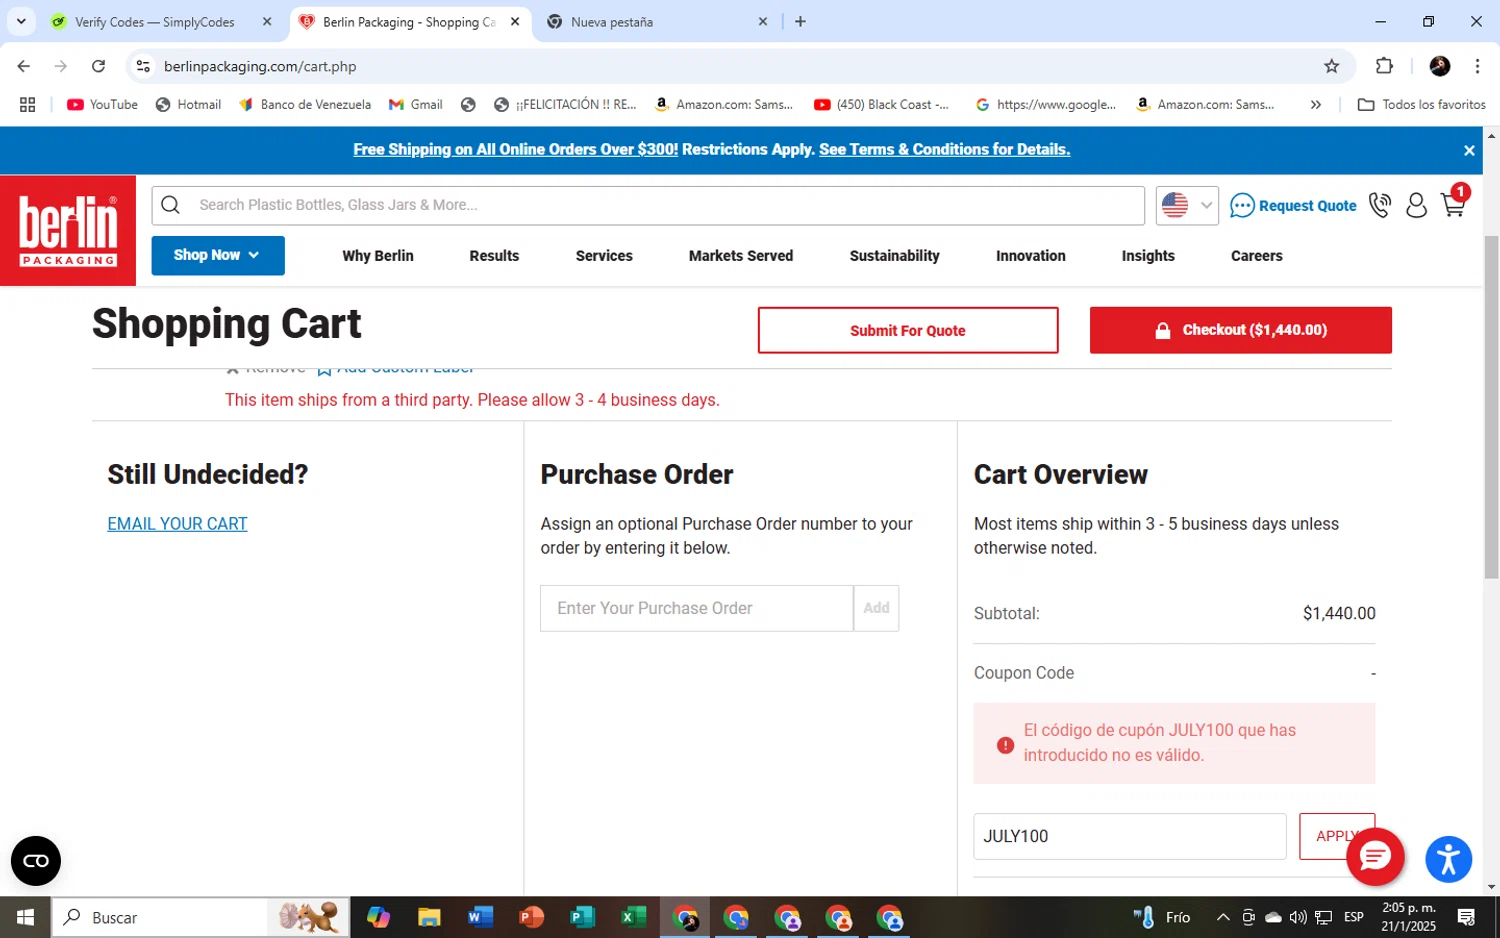The height and width of the screenshot is (938, 1500).
Task: Open the notification center icon
Action: point(1466,917)
